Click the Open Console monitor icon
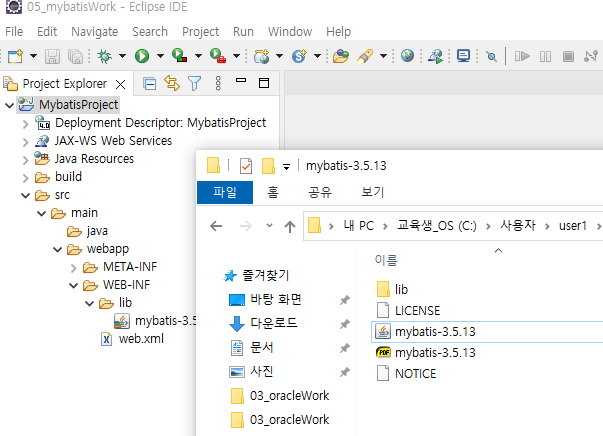603x436 pixels. pyautogui.click(x=463, y=57)
